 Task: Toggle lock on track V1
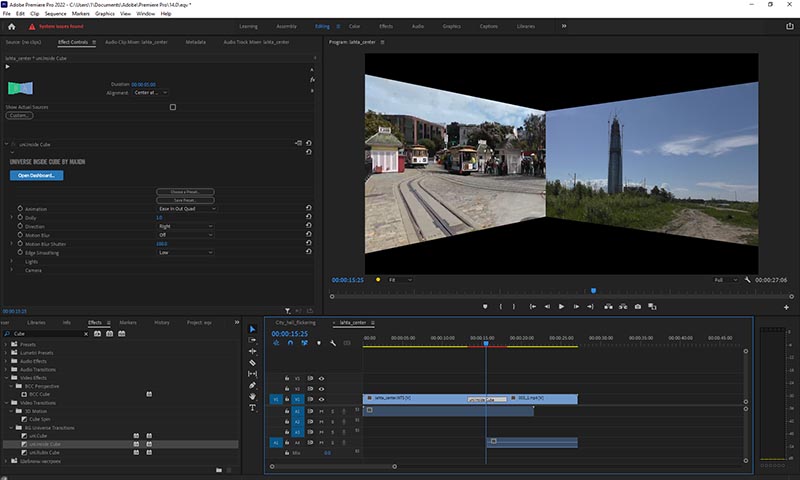[x=287, y=399]
